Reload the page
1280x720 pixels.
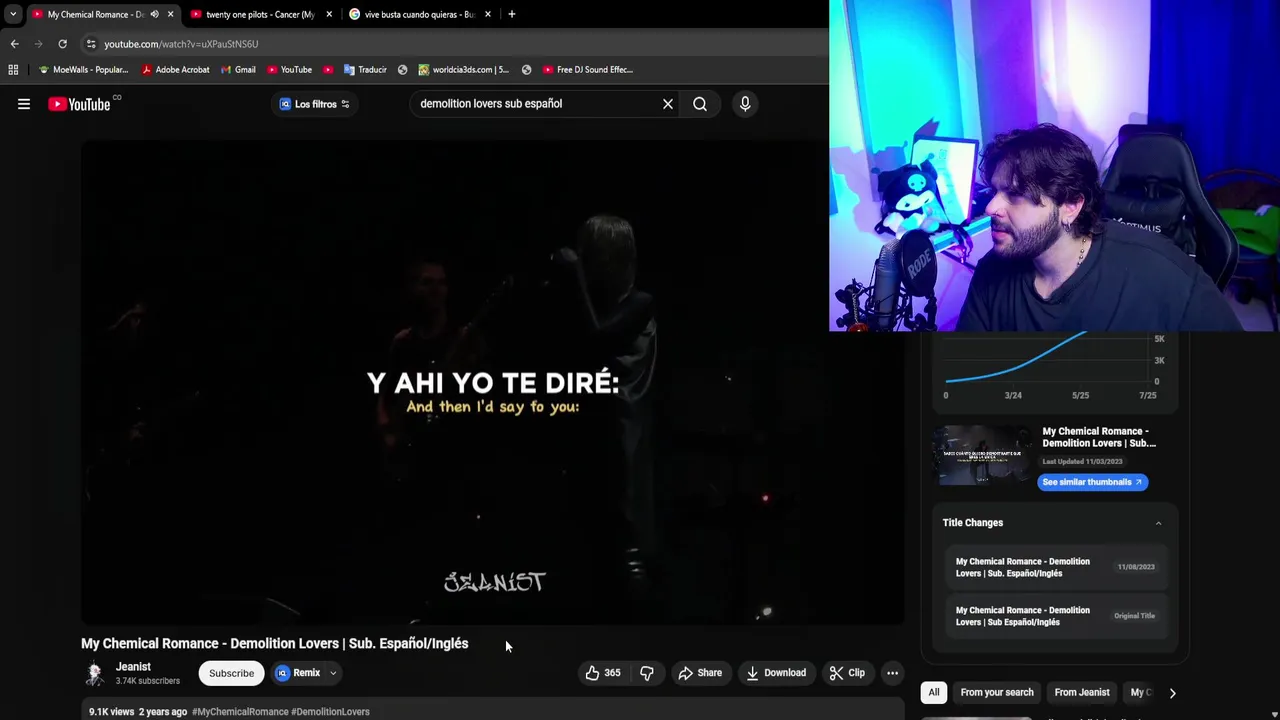(x=62, y=44)
